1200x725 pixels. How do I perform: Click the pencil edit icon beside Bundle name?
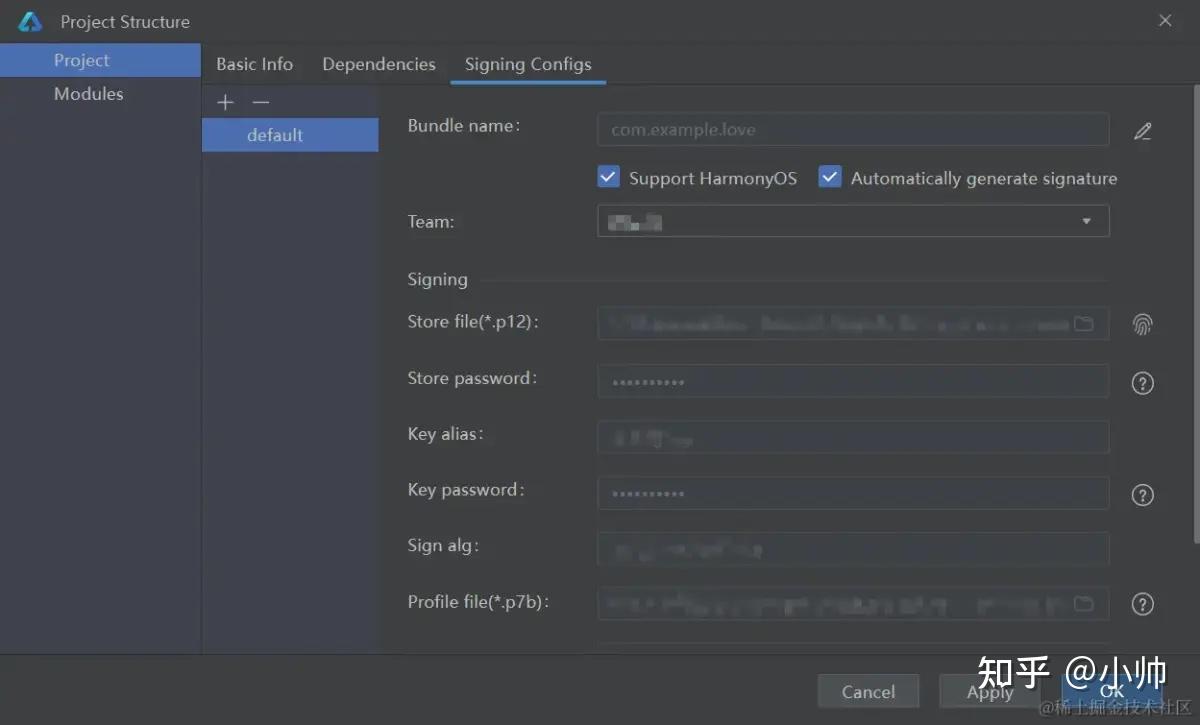1143,130
